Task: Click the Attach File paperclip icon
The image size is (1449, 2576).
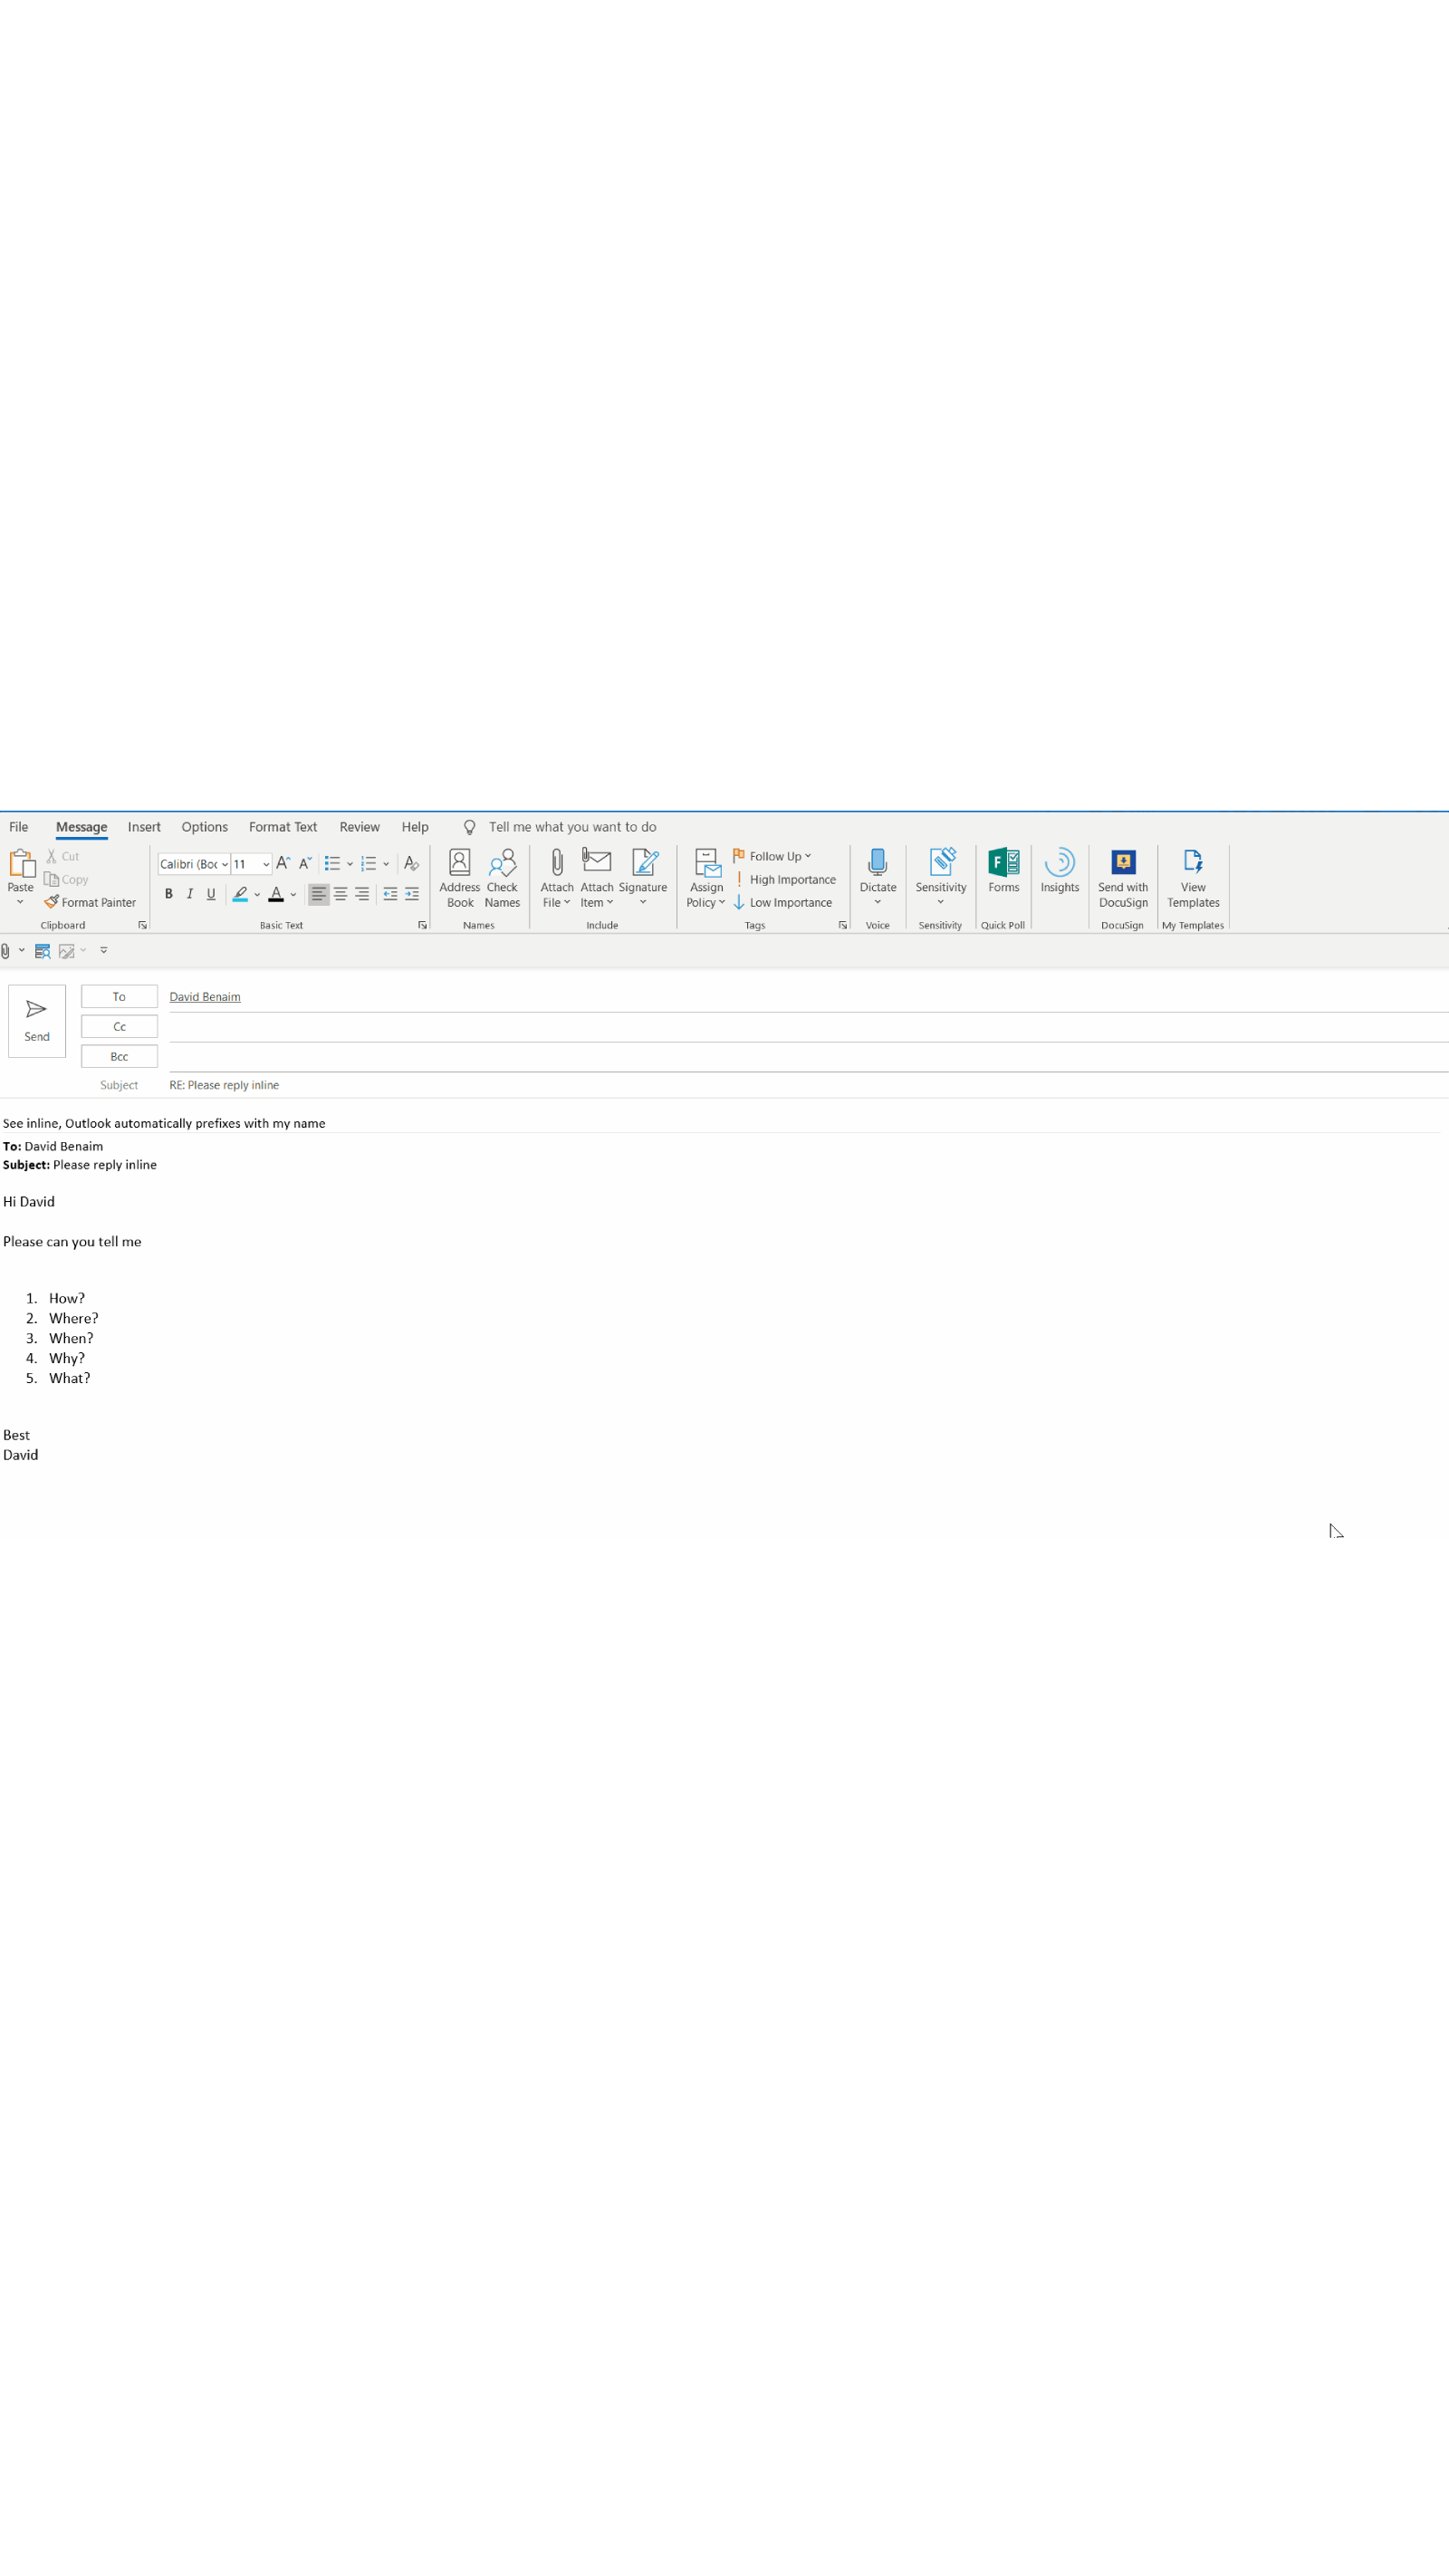Action: 556,863
